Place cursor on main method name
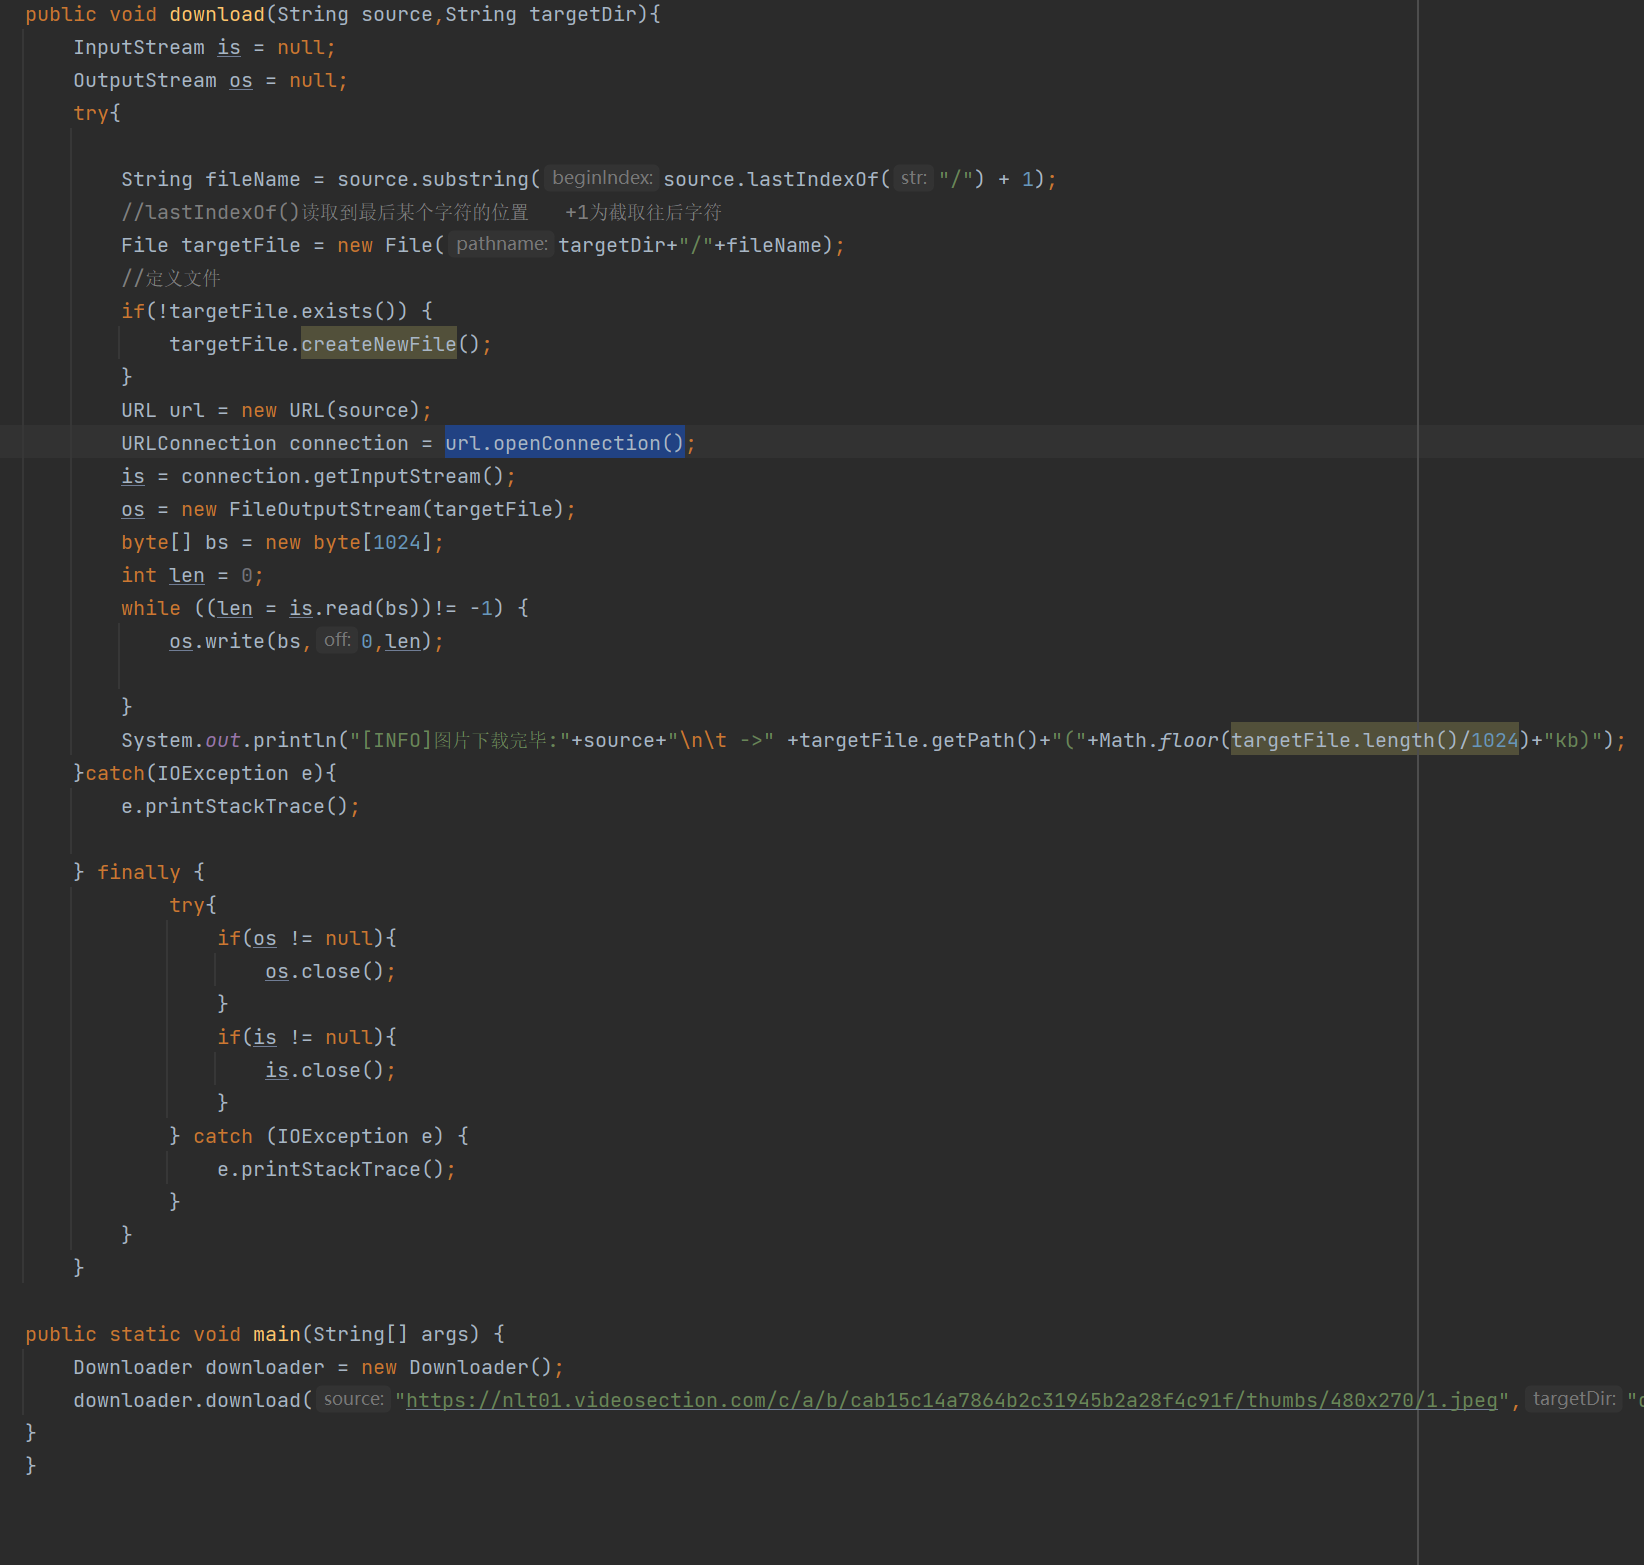The image size is (1644, 1565). pos(276,1334)
